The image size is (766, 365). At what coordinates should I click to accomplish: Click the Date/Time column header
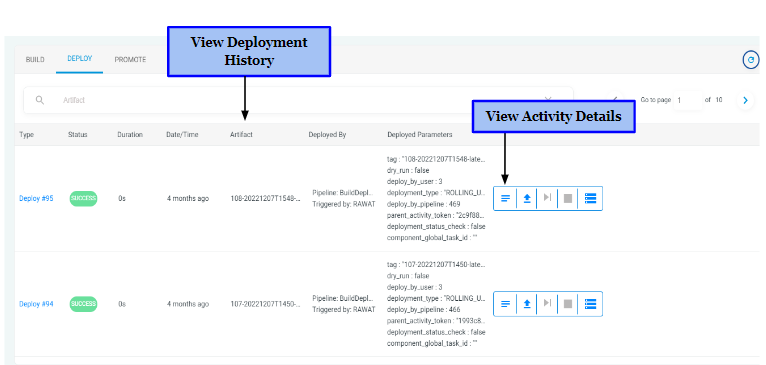tap(182, 135)
